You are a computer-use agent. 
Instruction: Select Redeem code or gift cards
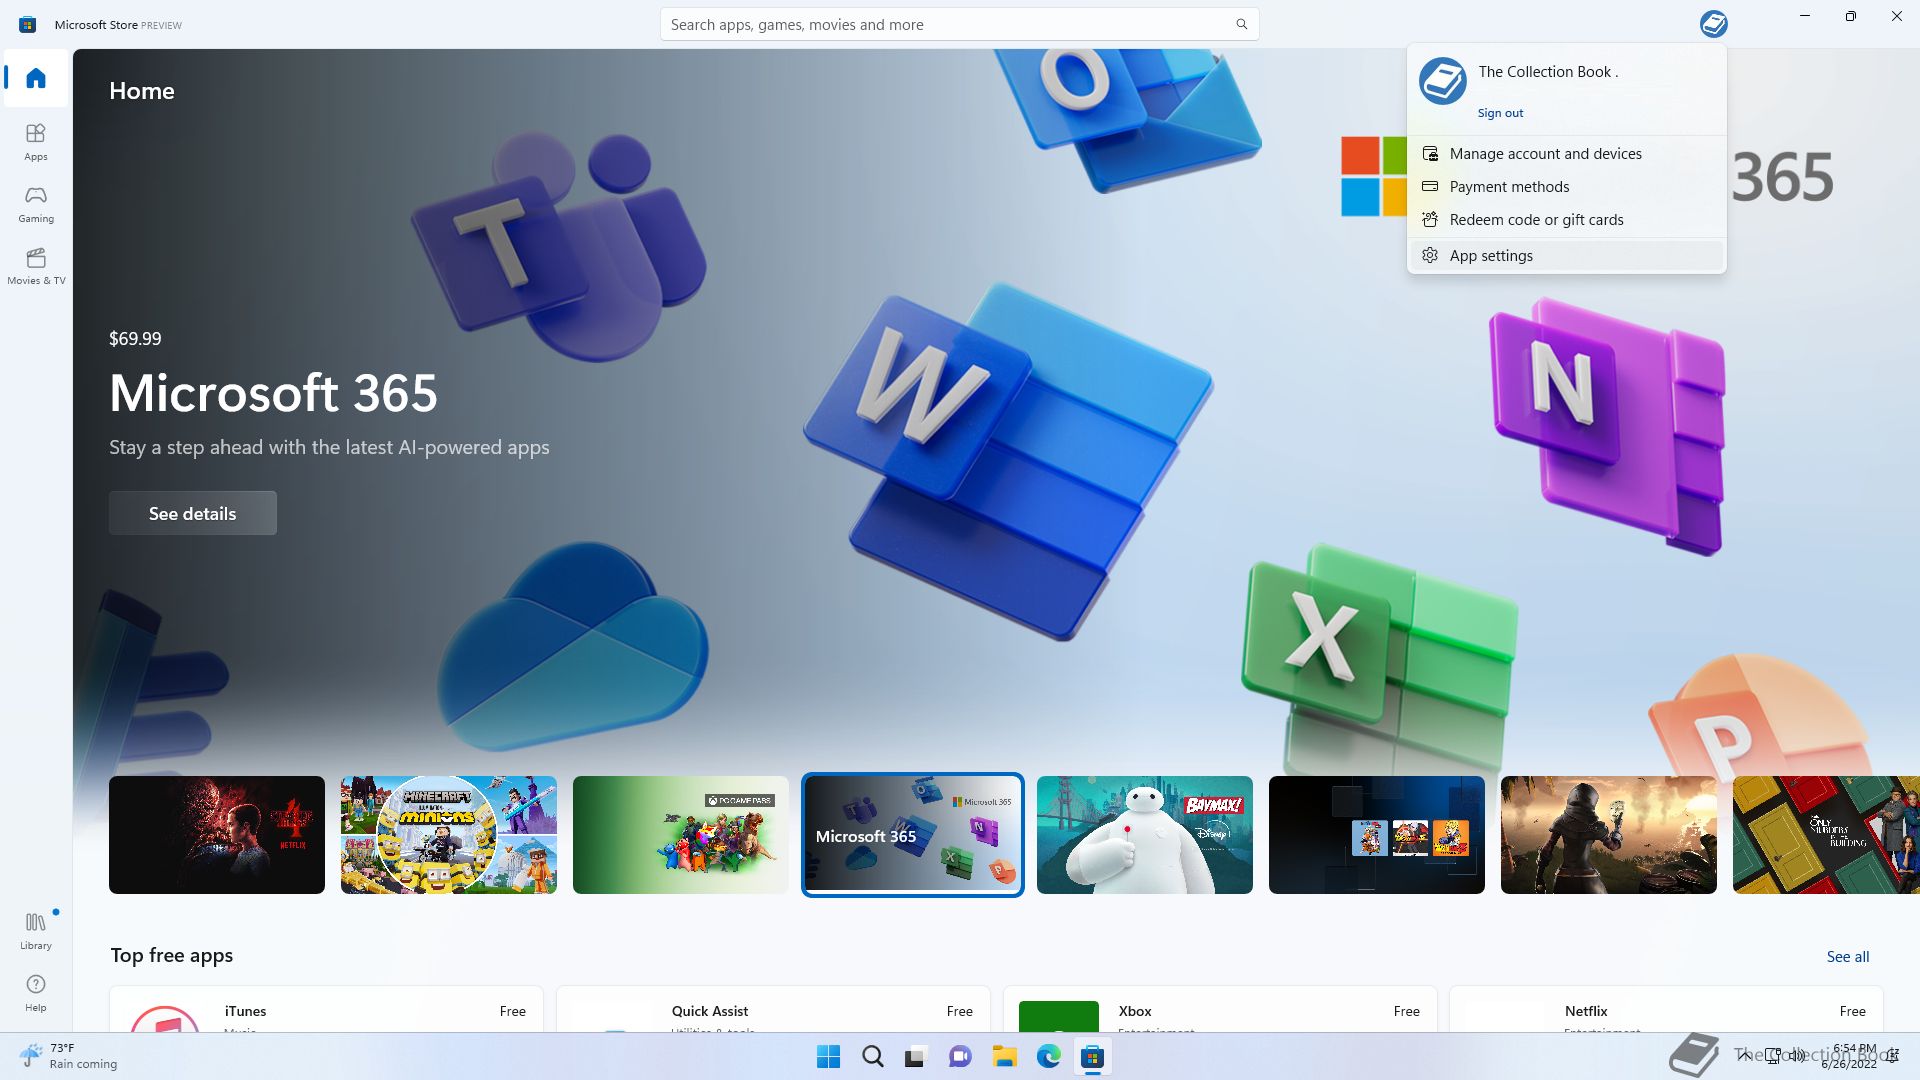click(1566, 220)
